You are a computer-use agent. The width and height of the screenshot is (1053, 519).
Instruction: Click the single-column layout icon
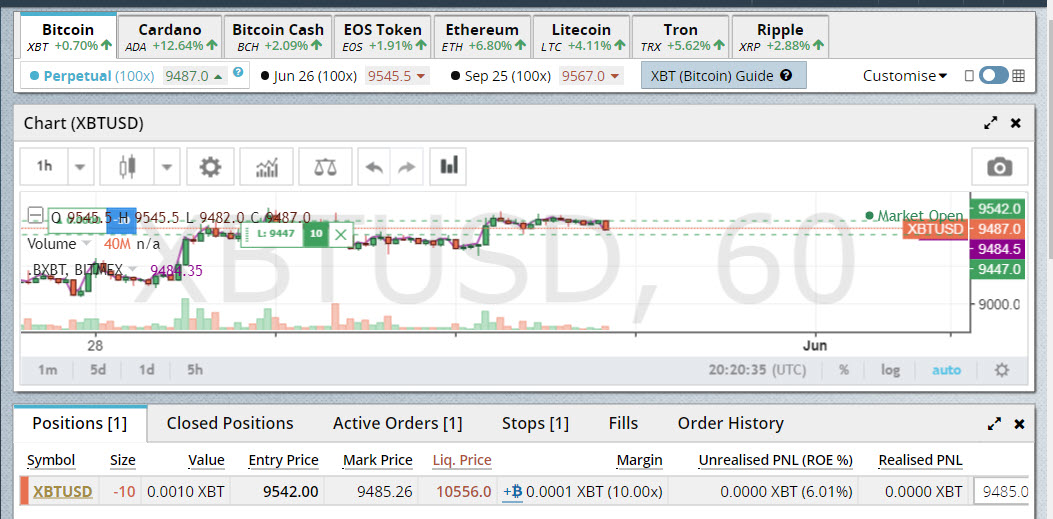pos(968,76)
